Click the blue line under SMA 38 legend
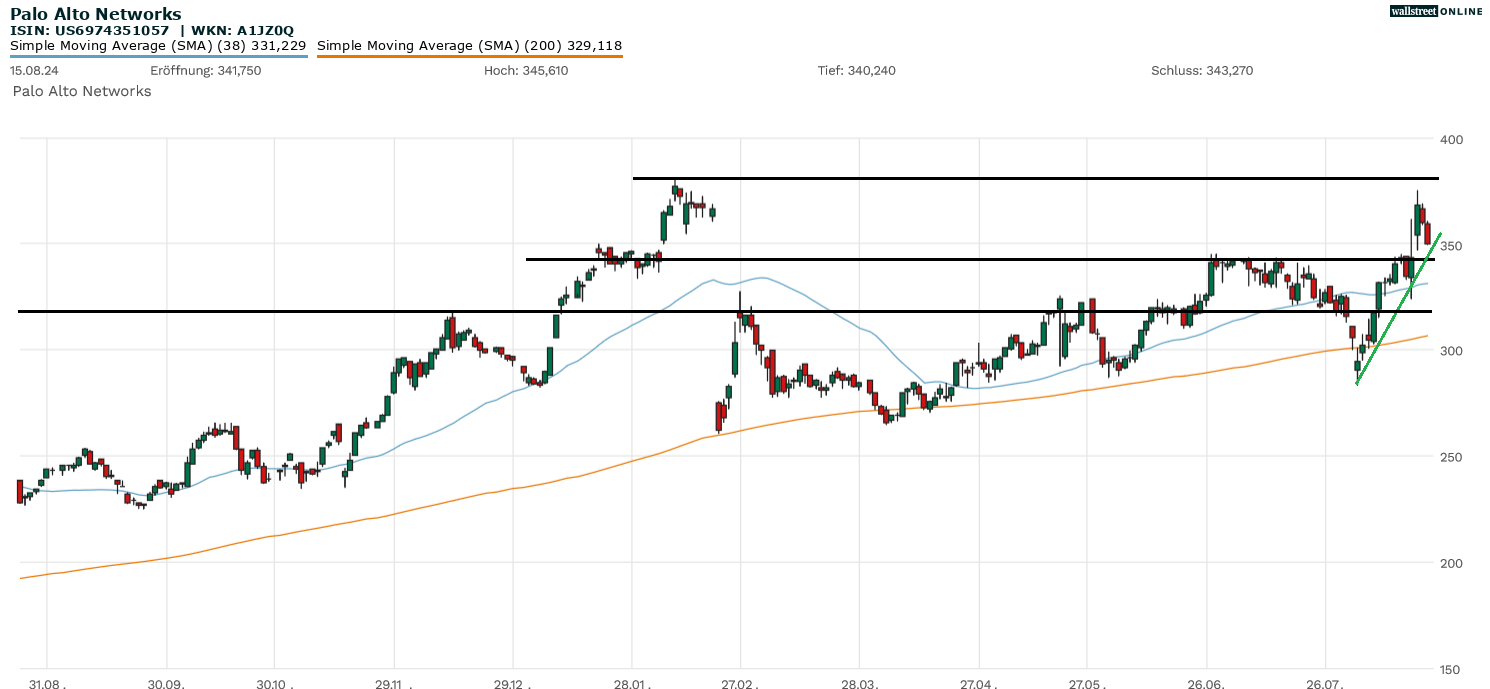Image resolution: width=1490 pixels, height=689 pixels. [158, 57]
